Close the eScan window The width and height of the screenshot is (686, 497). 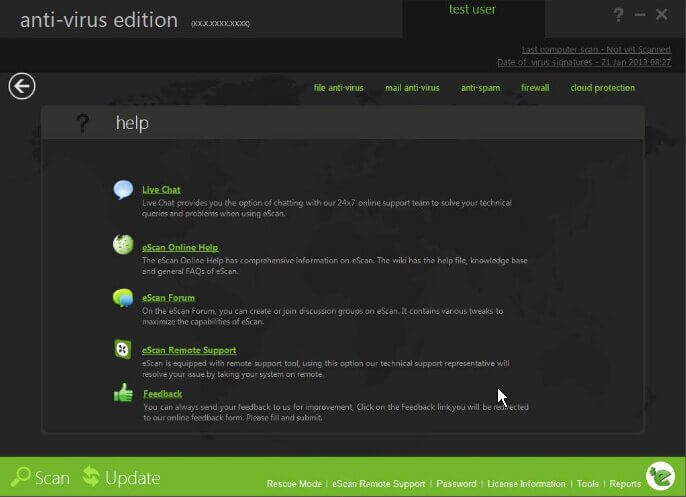[662, 14]
